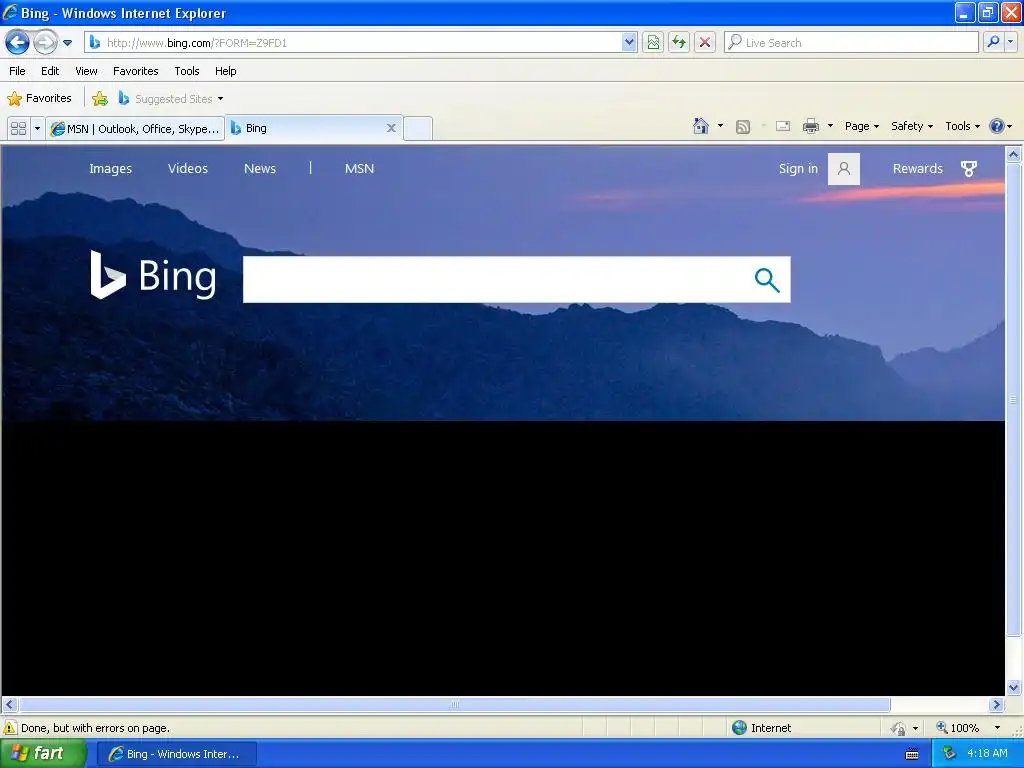Click the Live Search magnifier button
This screenshot has width=1024, height=768.
click(x=993, y=42)
